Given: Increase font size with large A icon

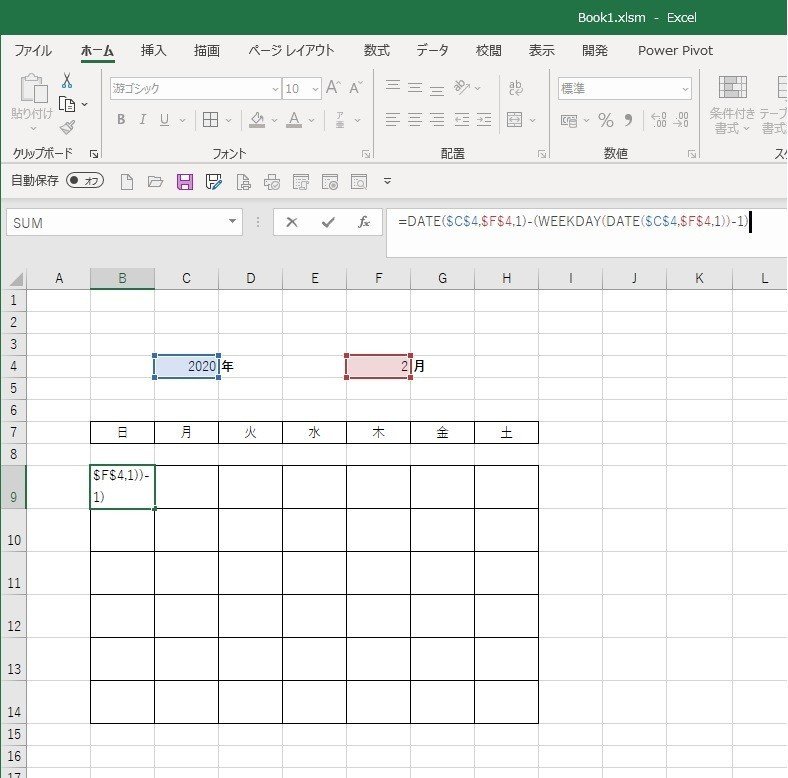Looking at the screenshot, I should point(333,87).
